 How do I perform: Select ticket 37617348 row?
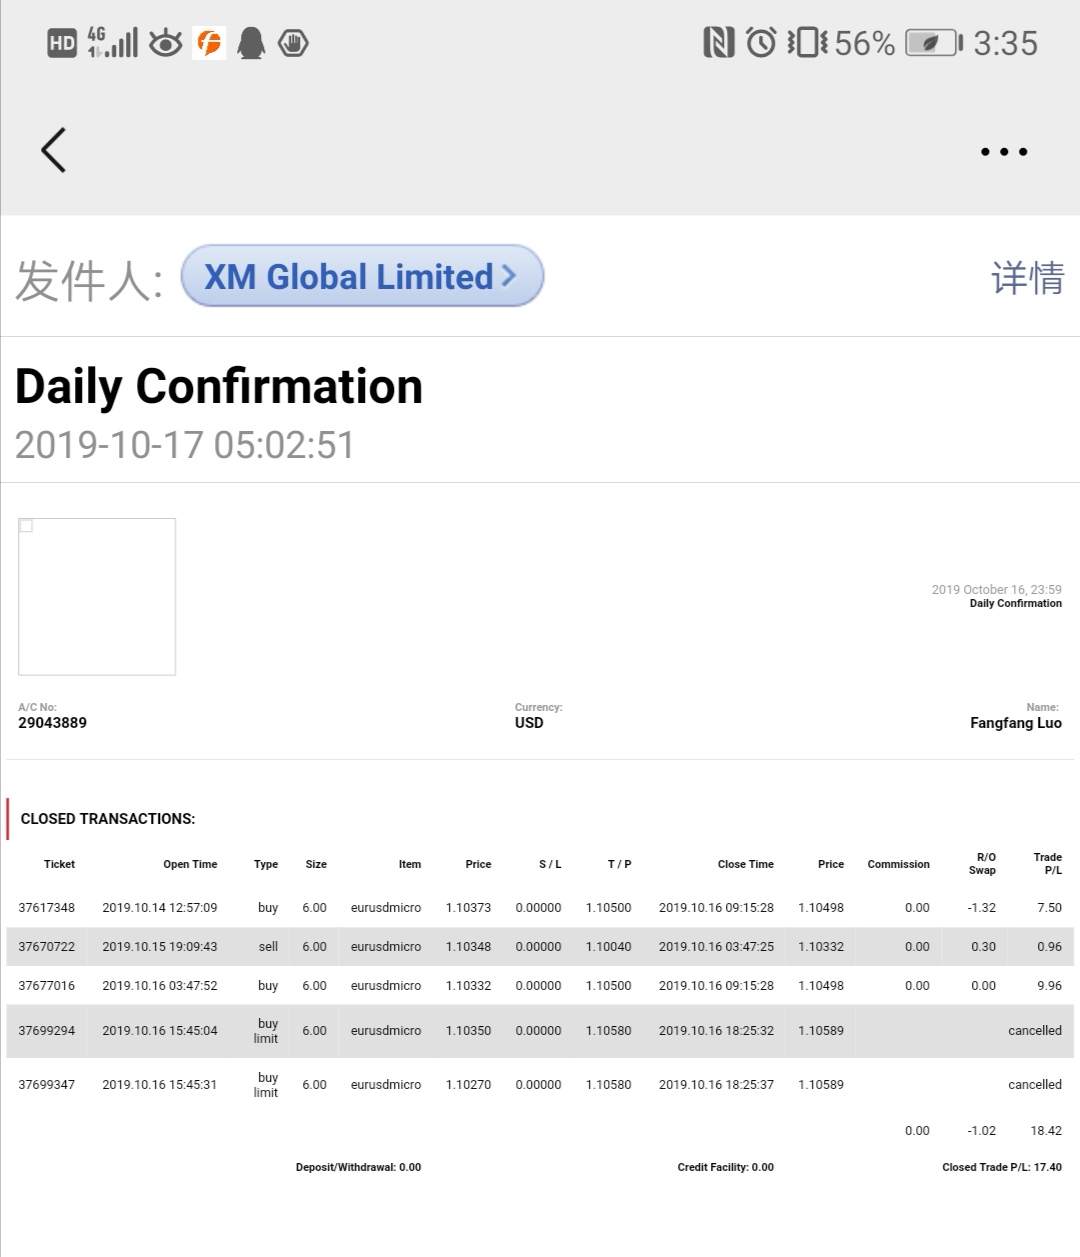[x=540, y=908]
